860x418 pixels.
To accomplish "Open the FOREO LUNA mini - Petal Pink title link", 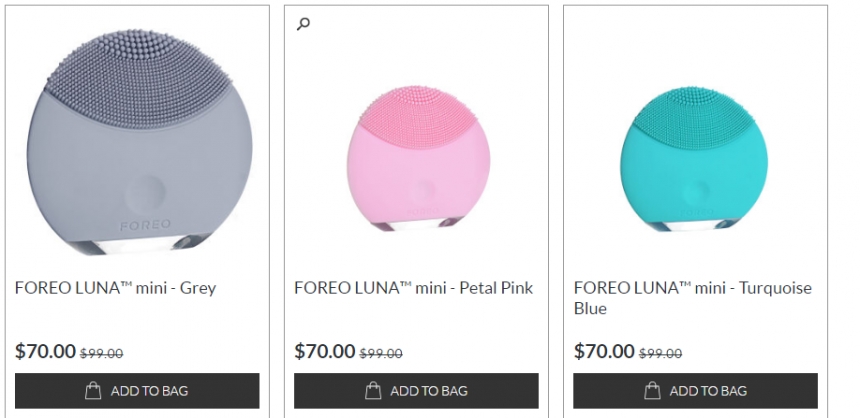I will (x=413, y=288).
